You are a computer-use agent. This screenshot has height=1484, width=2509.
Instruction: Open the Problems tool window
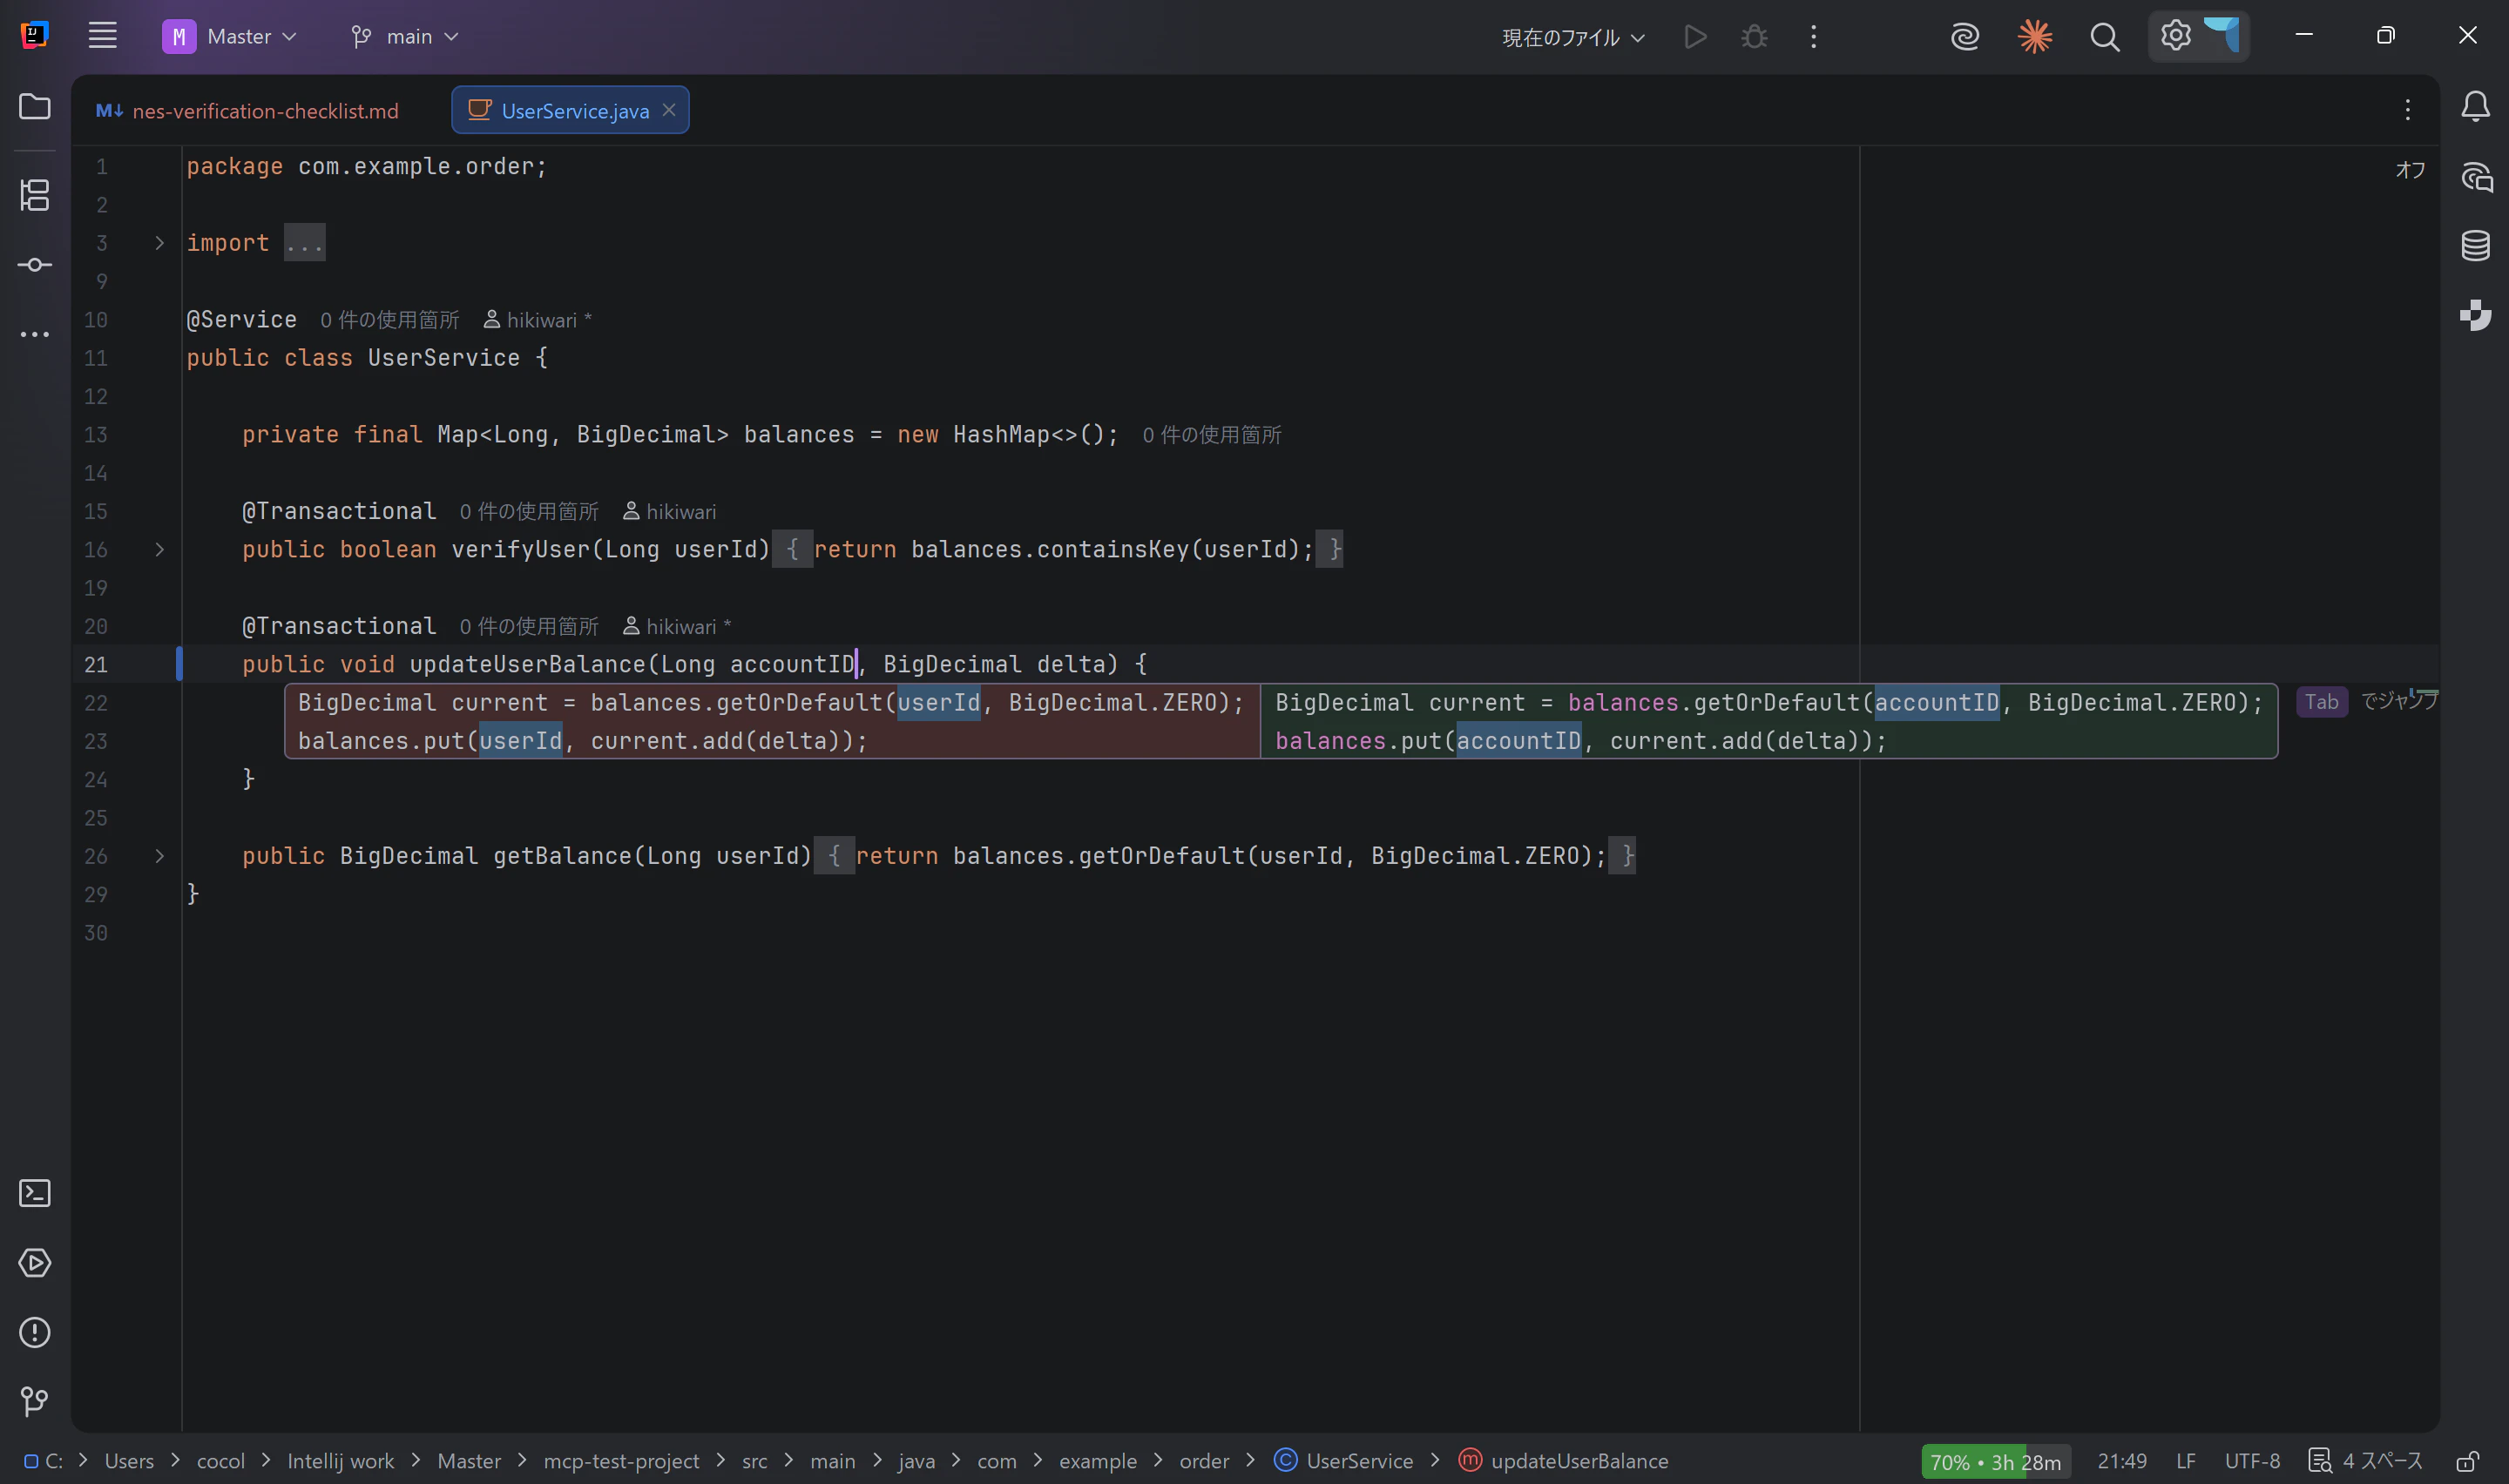click(x=35, y=1332)
